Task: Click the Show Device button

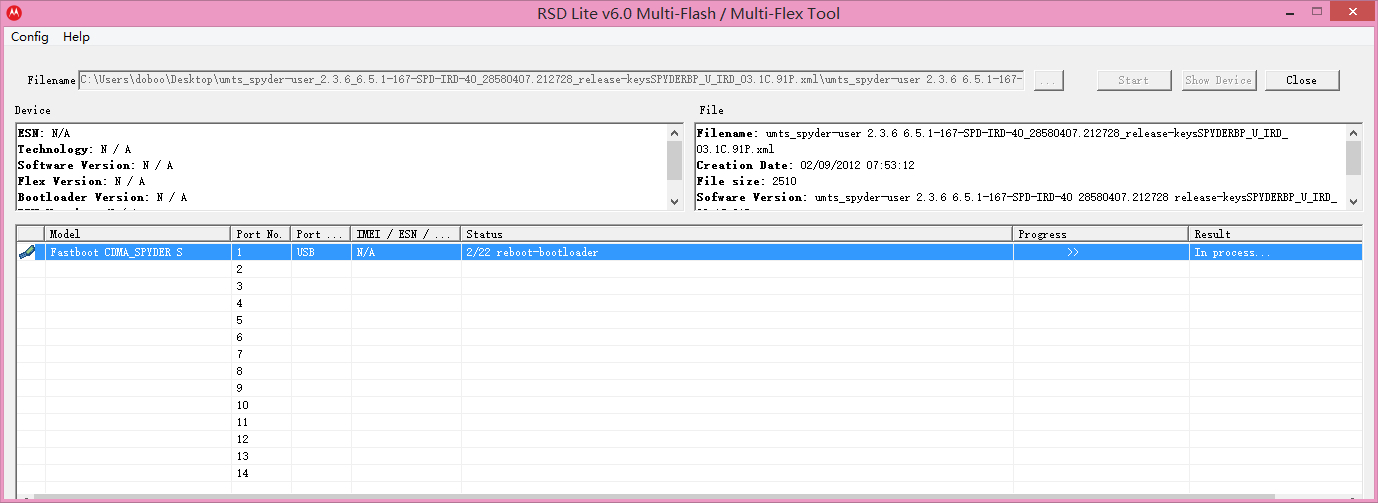Action: click(1218, 80)
